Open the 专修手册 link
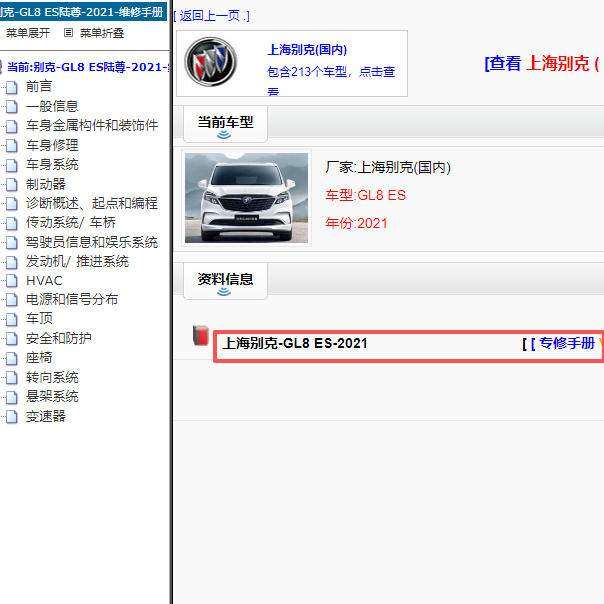Screen dimensions: 604x604 click(567, 343)
